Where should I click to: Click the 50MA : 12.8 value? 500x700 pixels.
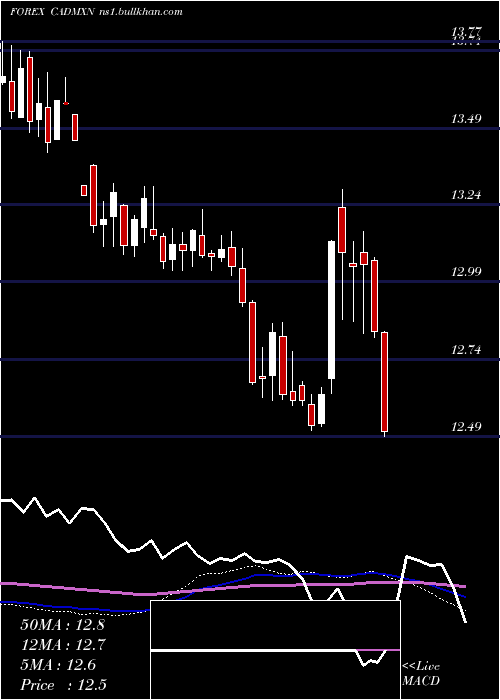62,625
